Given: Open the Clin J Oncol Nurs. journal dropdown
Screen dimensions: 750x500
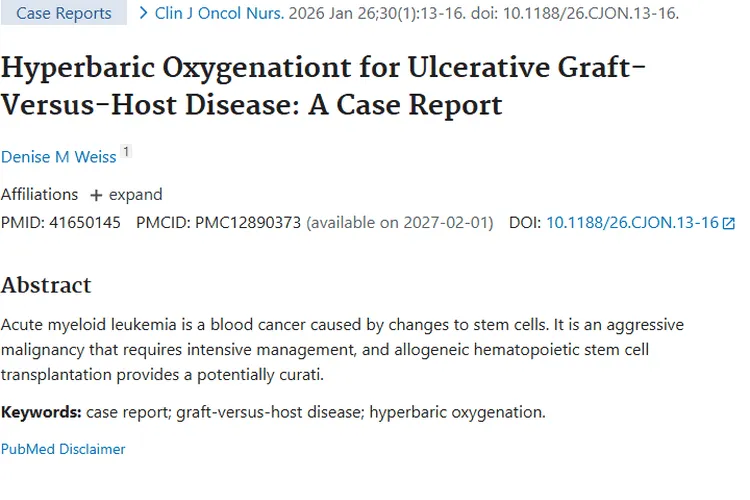Looking at the screenshot, I should pyautogui.click(x=219, y=13).
